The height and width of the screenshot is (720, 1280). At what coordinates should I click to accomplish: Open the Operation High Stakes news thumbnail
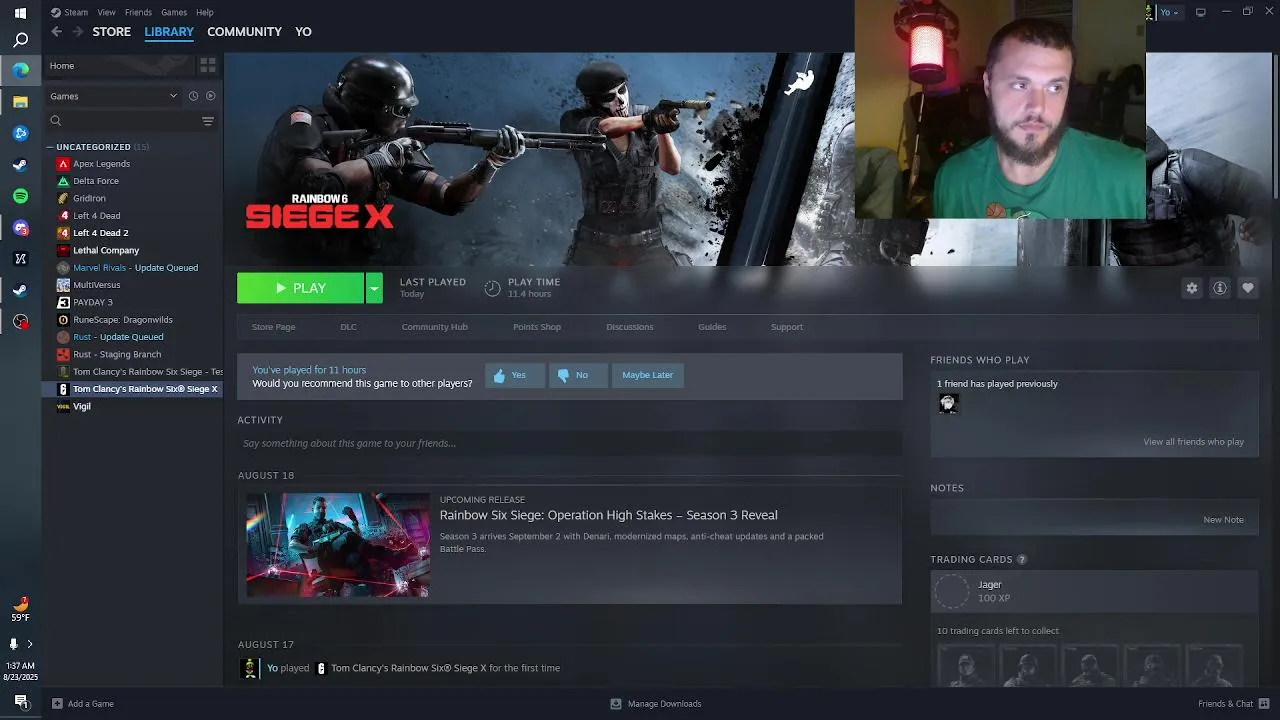point(338,545)
